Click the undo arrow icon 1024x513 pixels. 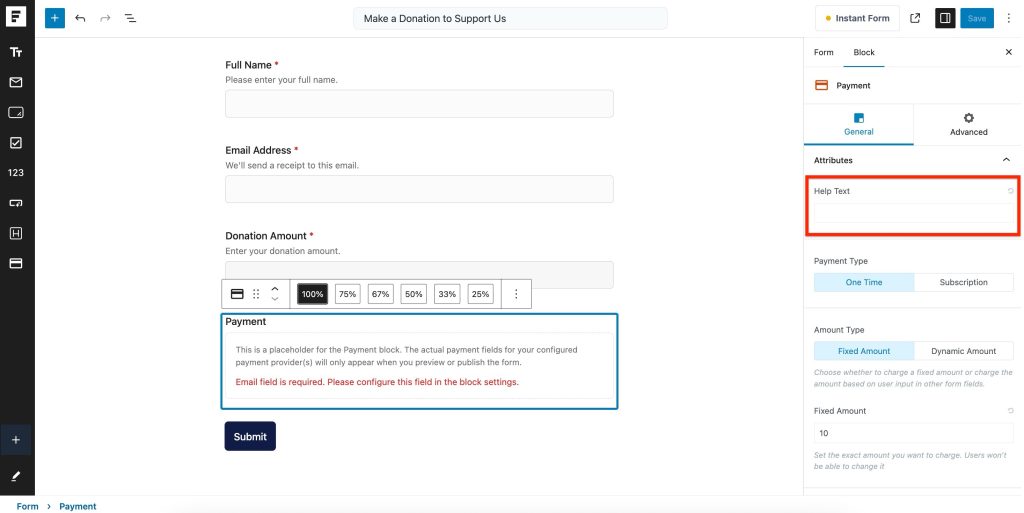pos(81,18)
